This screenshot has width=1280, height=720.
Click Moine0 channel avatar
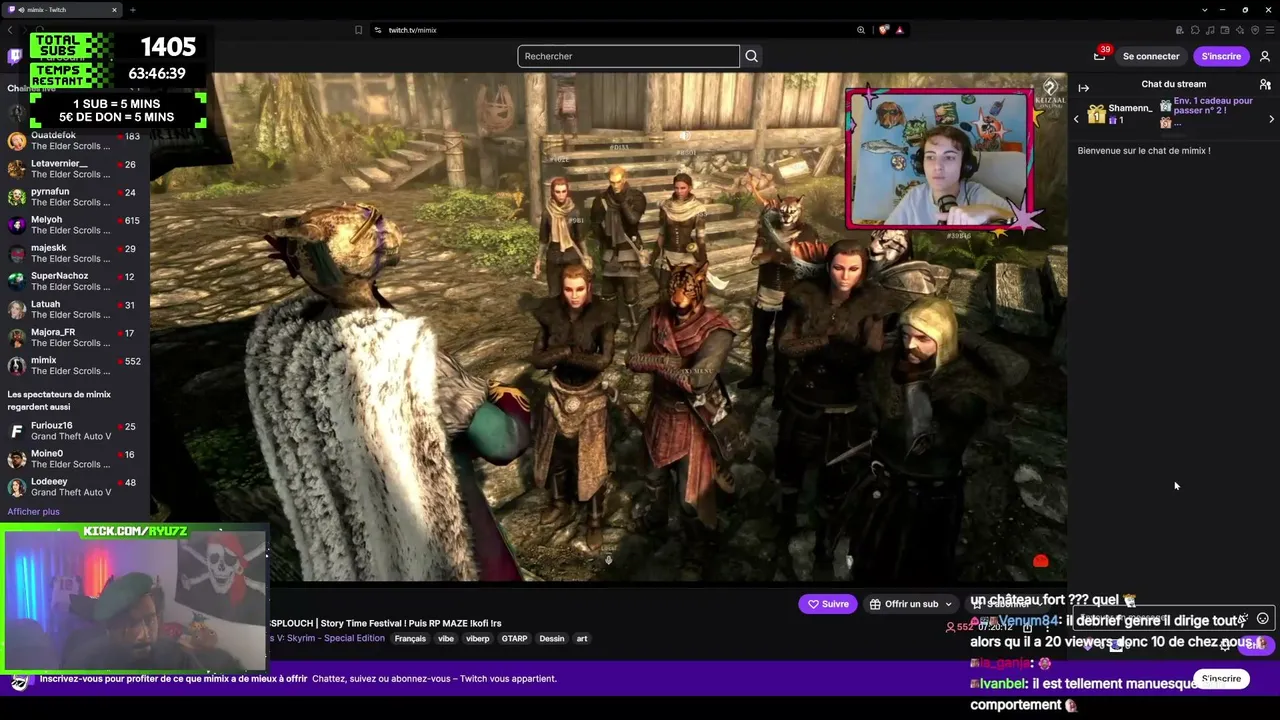tap(17, 459)
